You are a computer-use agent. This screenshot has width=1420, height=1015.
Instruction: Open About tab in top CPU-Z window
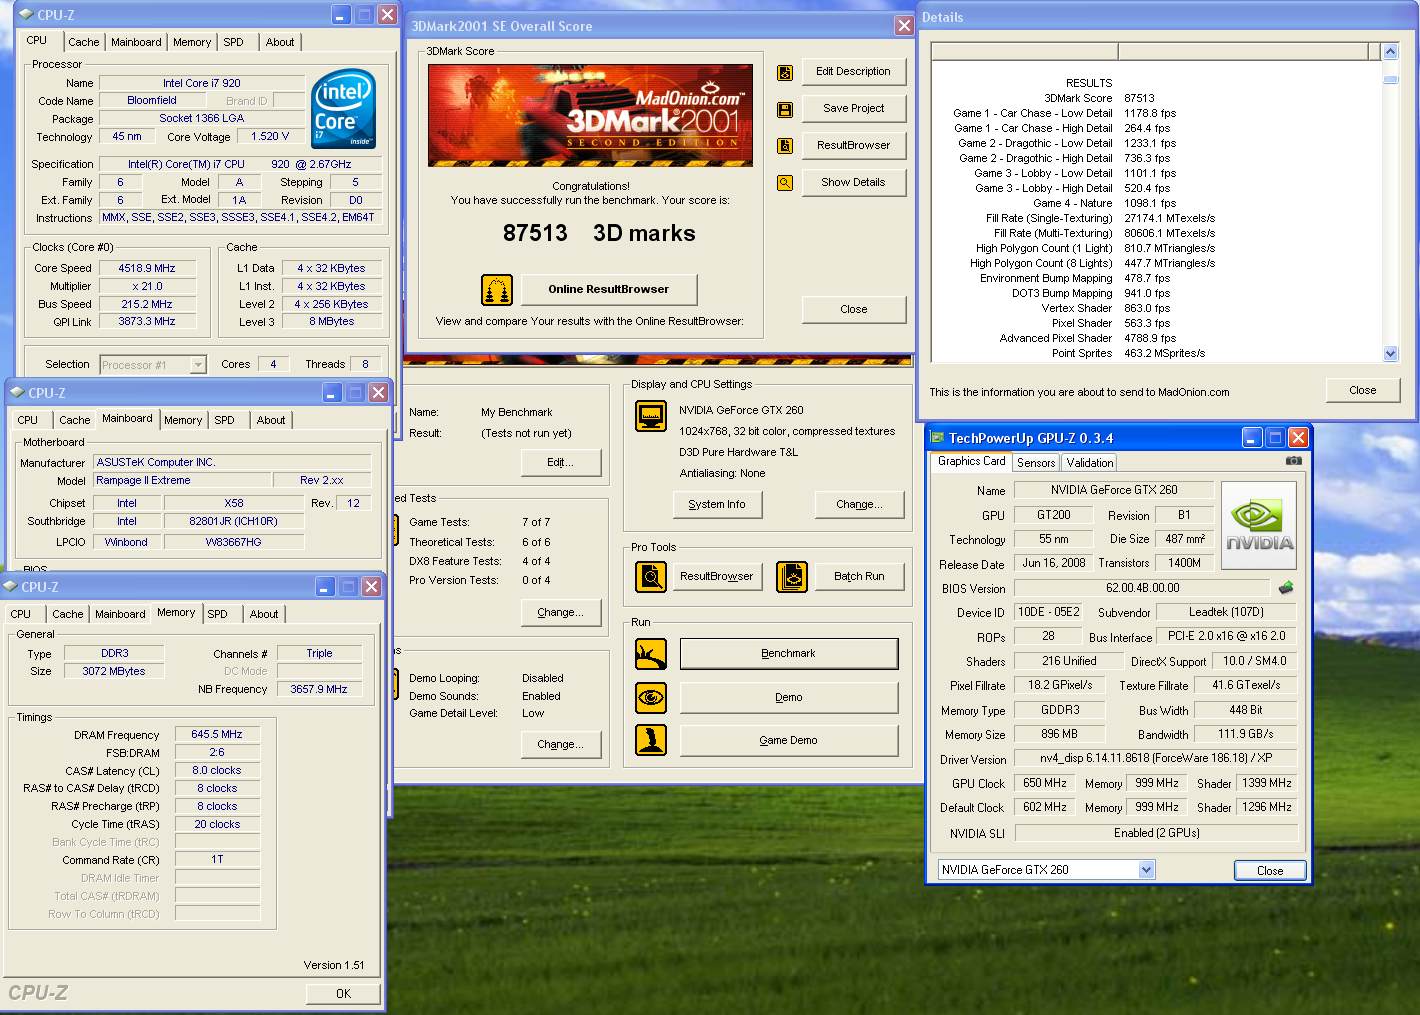click(x=280, y=42)
